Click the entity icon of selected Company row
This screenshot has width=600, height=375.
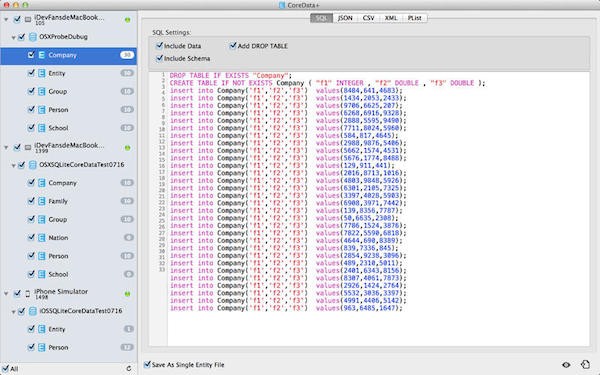point(42,55)
